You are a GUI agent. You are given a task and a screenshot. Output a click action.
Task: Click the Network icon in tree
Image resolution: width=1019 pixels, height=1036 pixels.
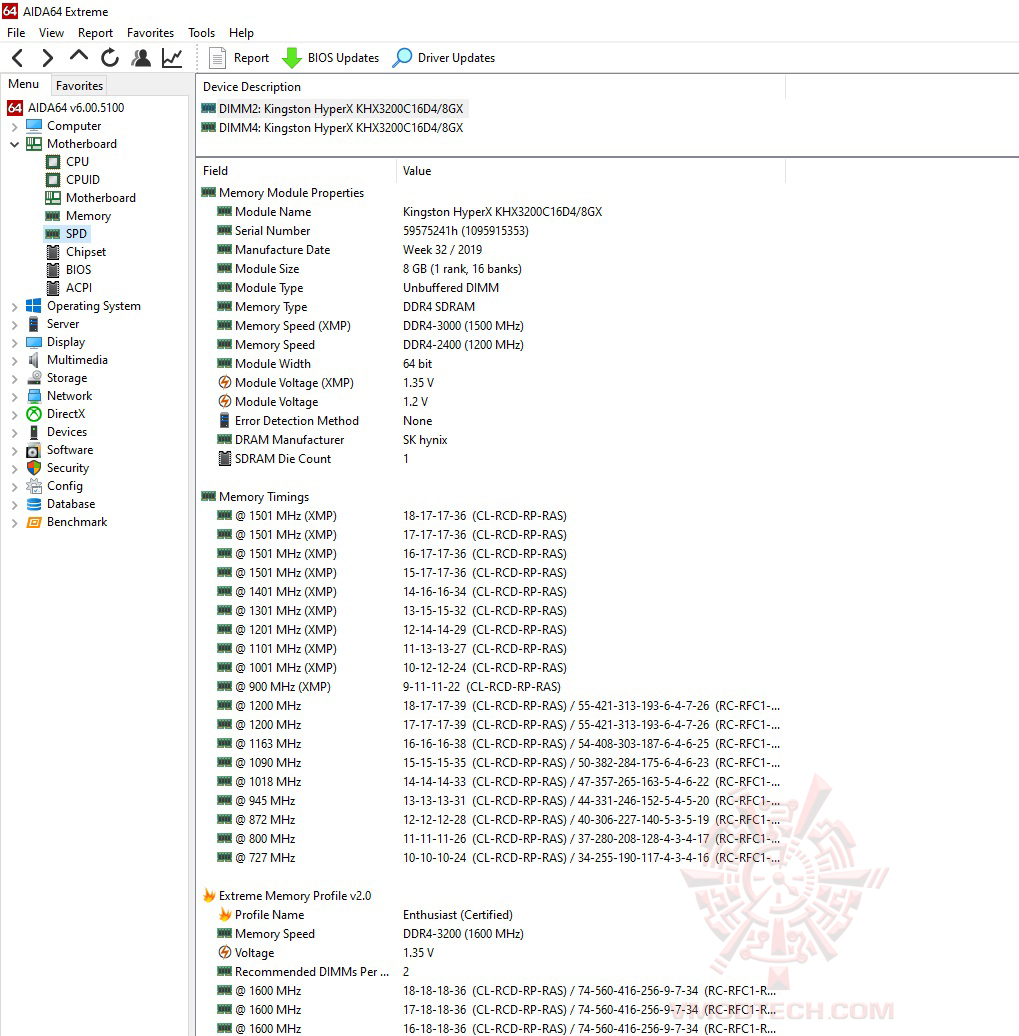(x=34, y=396)
